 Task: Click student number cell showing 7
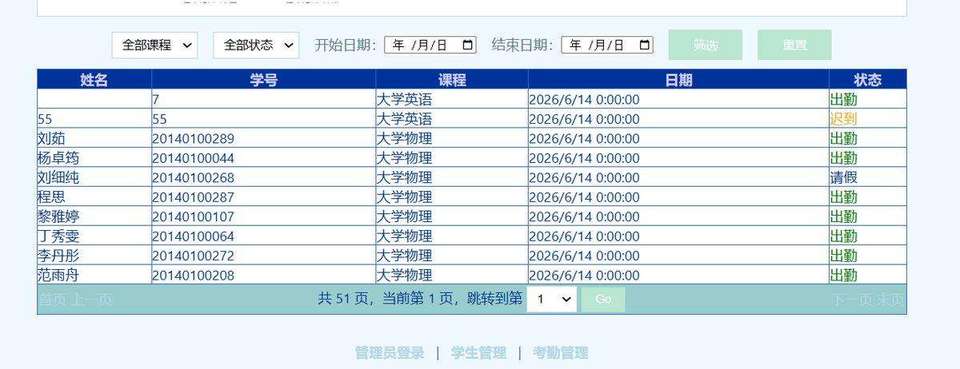coord(263,99)
